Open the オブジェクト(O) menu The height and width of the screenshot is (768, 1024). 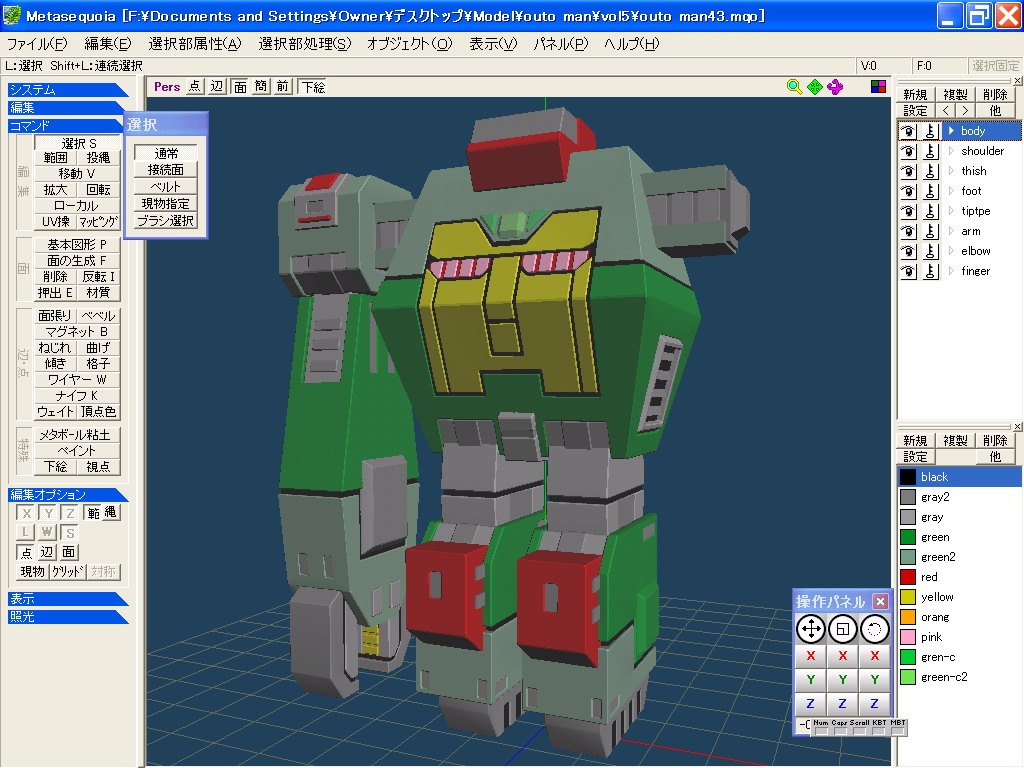409,44
